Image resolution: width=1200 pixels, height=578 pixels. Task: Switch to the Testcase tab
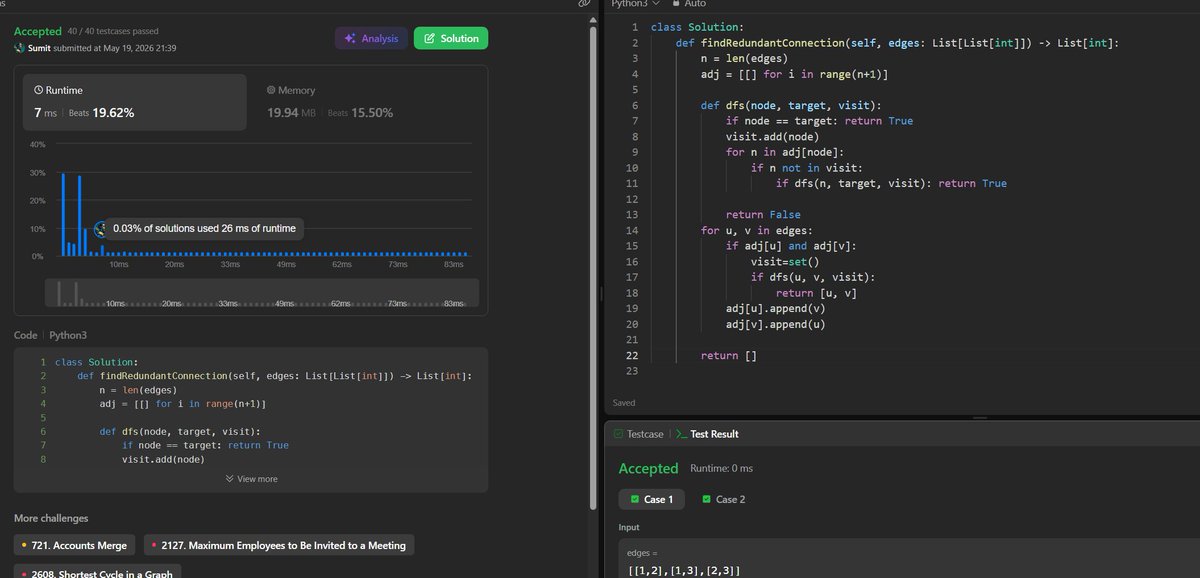pyautogui.click(x=637, y=434)
